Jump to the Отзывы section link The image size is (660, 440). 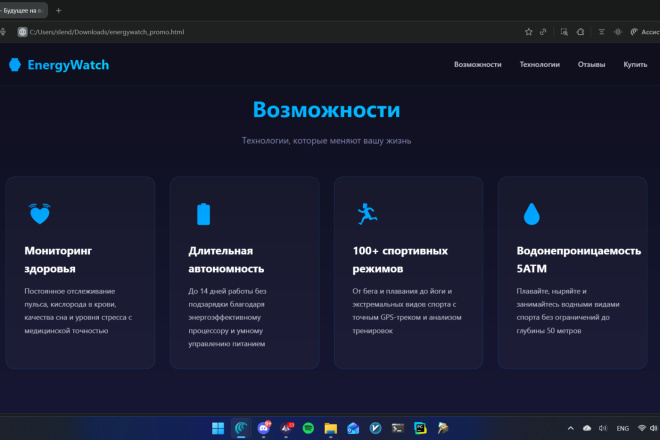(x=591, y=64)
